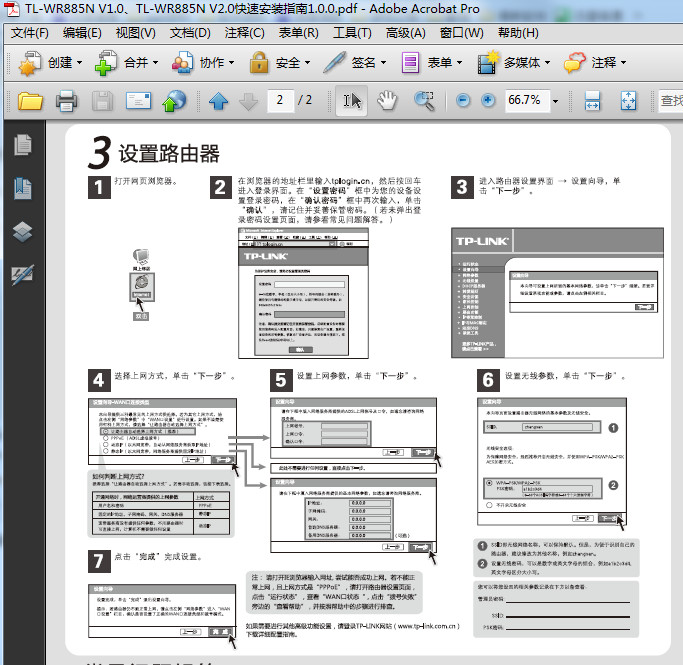Click the create PDF star icon
Image resolution: width=683 pixels, height=665 pixels.
30,63
